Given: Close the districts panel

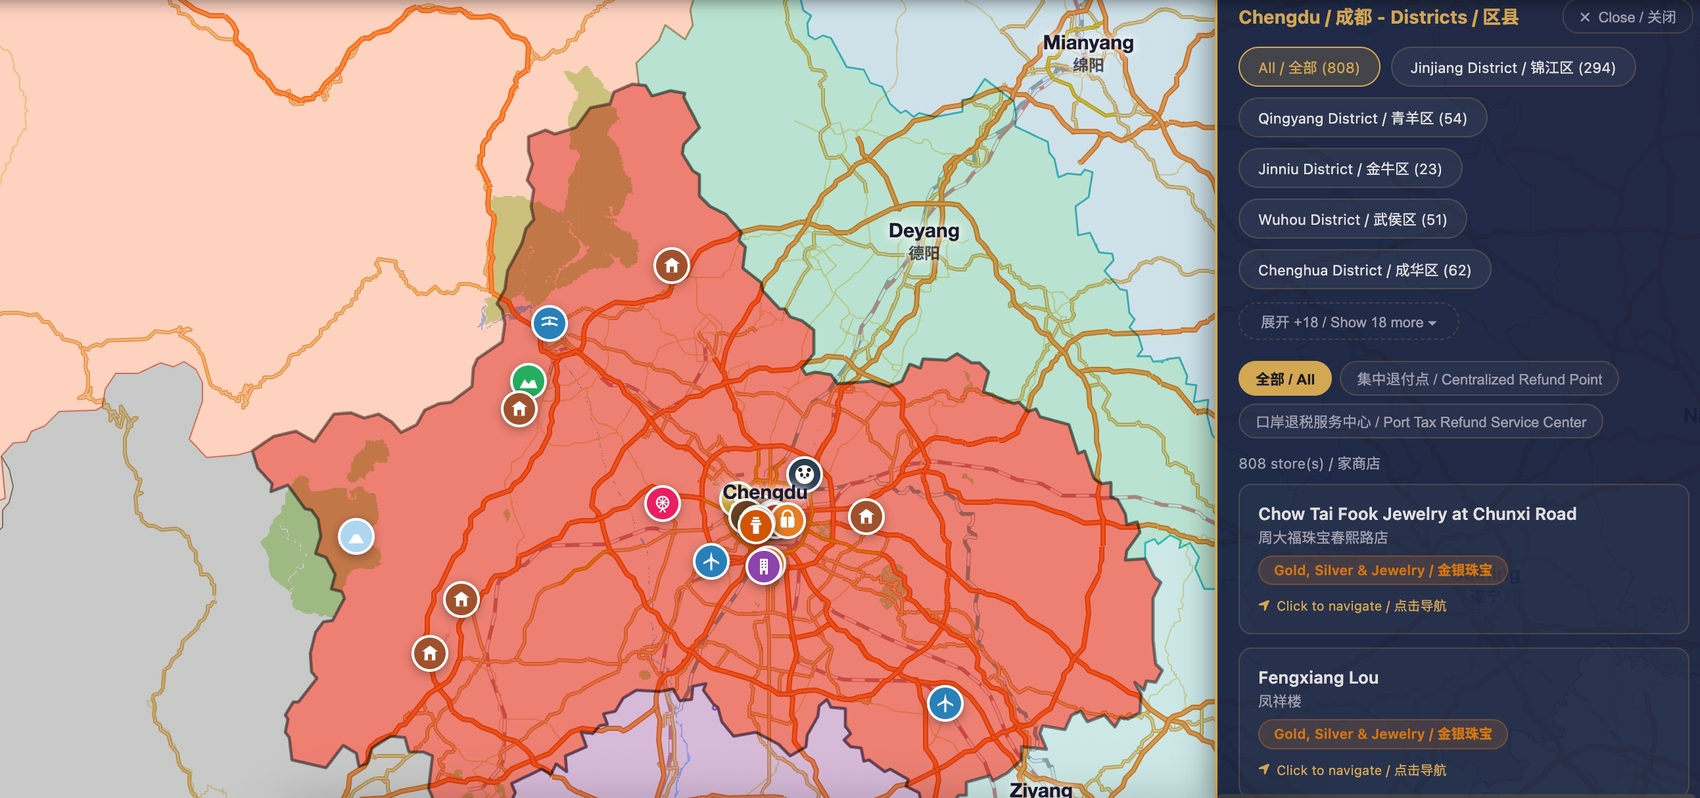Looking at the screenshot, I should point(1627,17).
